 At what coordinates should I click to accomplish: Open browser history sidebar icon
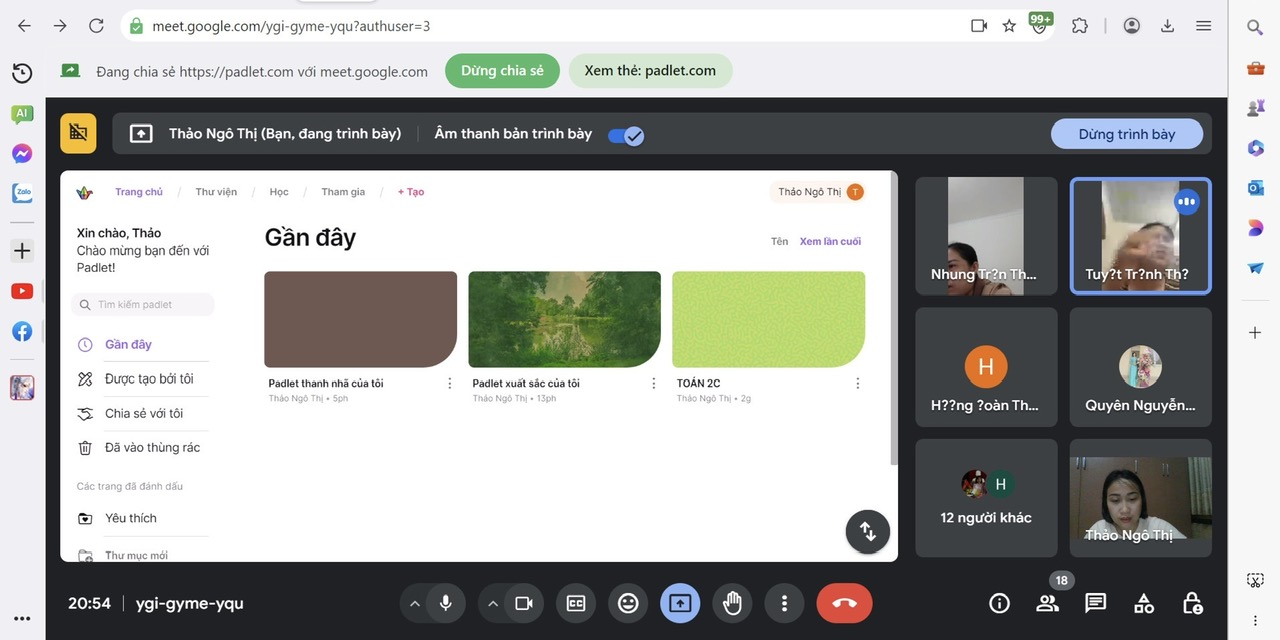tap(22, 72)
